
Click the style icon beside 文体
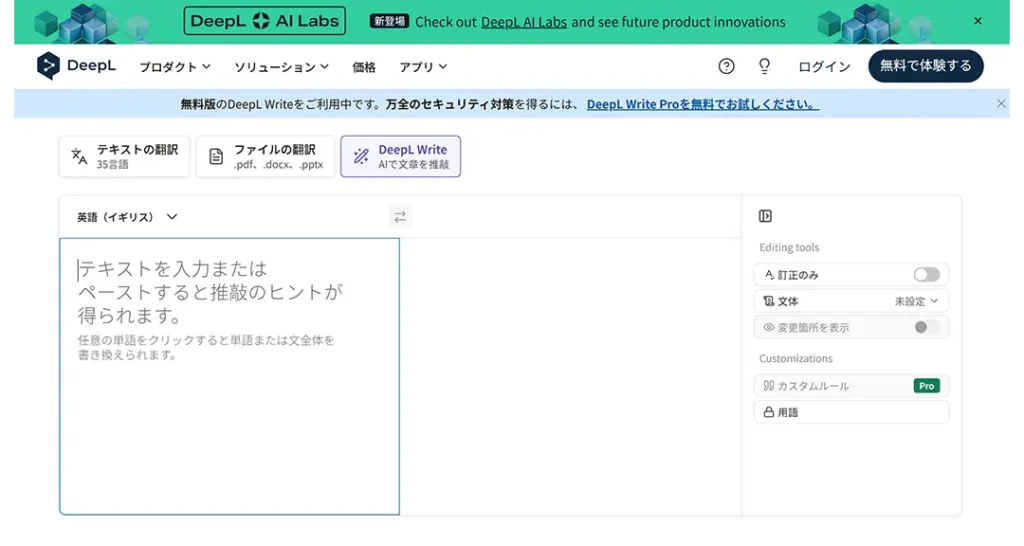(769, 301)
